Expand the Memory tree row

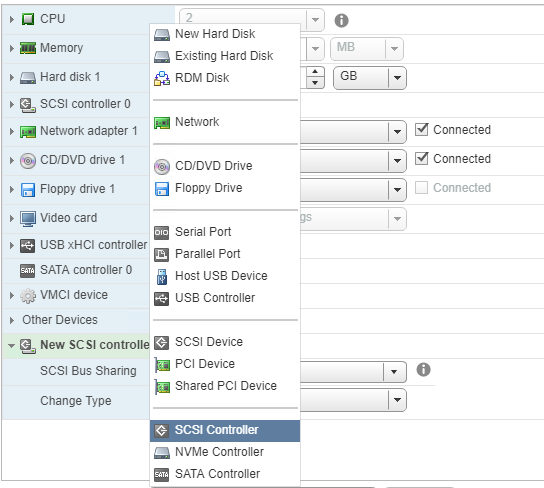click(11, 48)
